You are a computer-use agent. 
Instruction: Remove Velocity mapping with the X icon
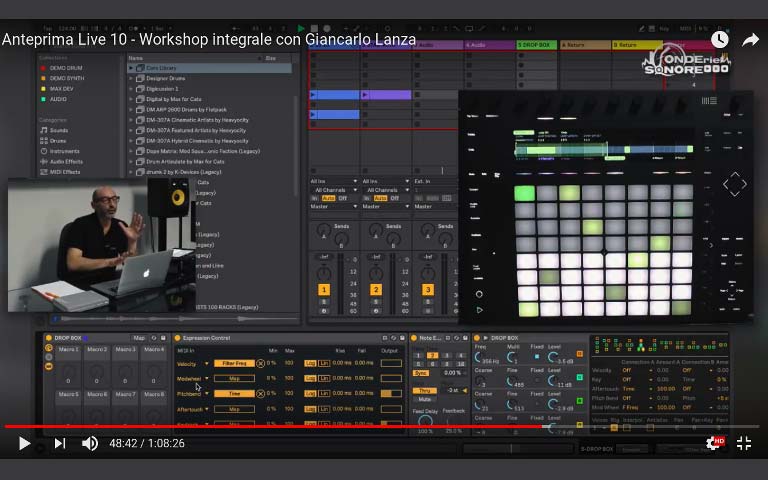(261, 363)
